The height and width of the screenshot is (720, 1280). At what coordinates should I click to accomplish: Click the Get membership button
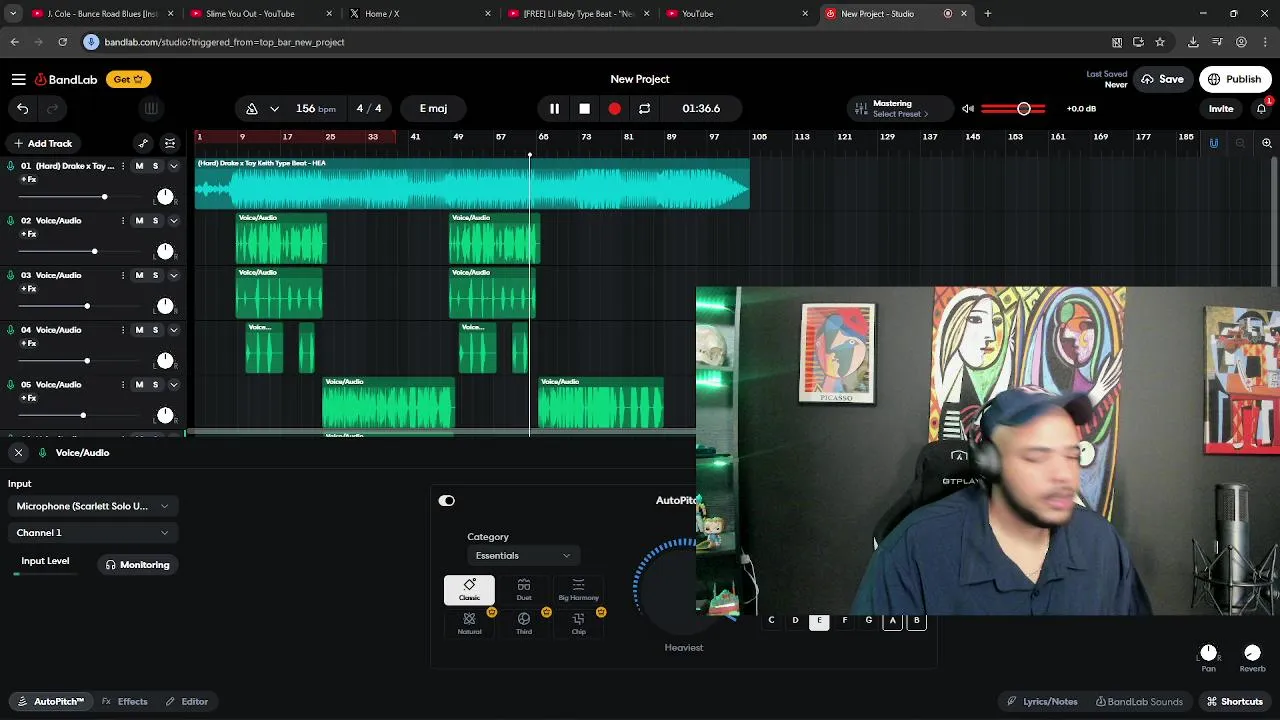click(x=127, y=79)
